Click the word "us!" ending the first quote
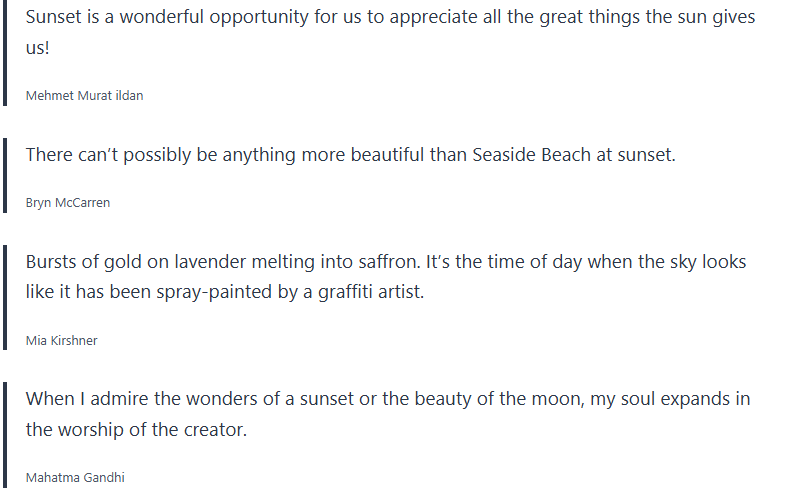The image size is (808, 494). point(37,49)
